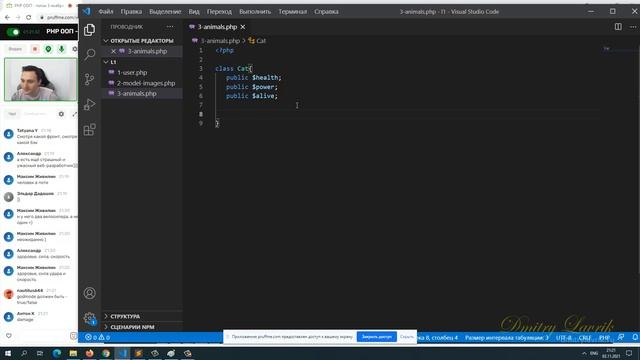Click the 3-animals.php breadcrumb item
This screenshot has height=360, width=640.
tap(220, 41)
